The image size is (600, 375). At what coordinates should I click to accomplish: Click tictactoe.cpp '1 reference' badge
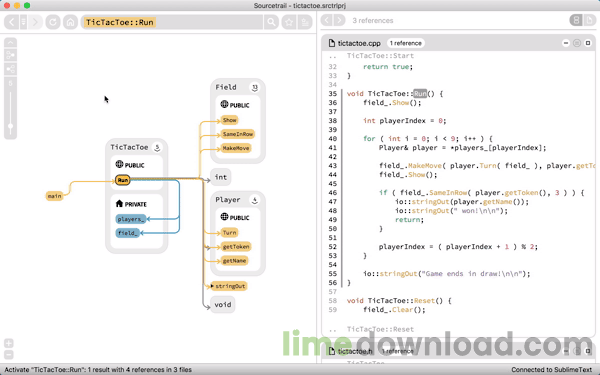coord(406,43)
